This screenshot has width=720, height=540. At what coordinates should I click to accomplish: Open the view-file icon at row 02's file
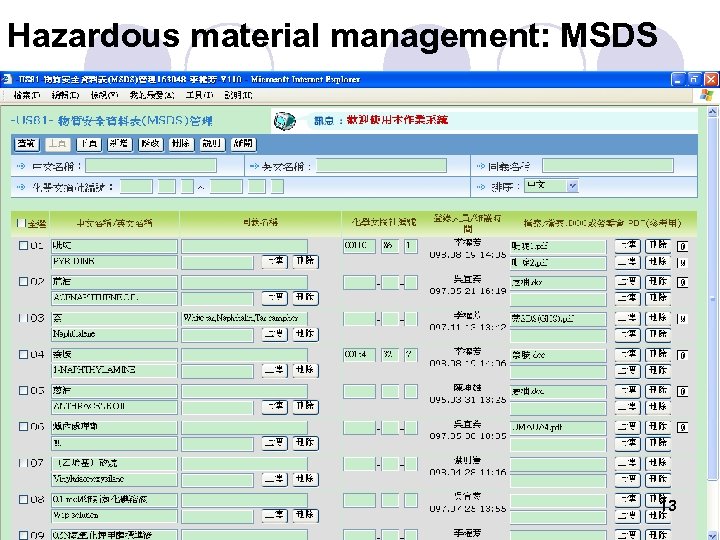pos(682,282)
